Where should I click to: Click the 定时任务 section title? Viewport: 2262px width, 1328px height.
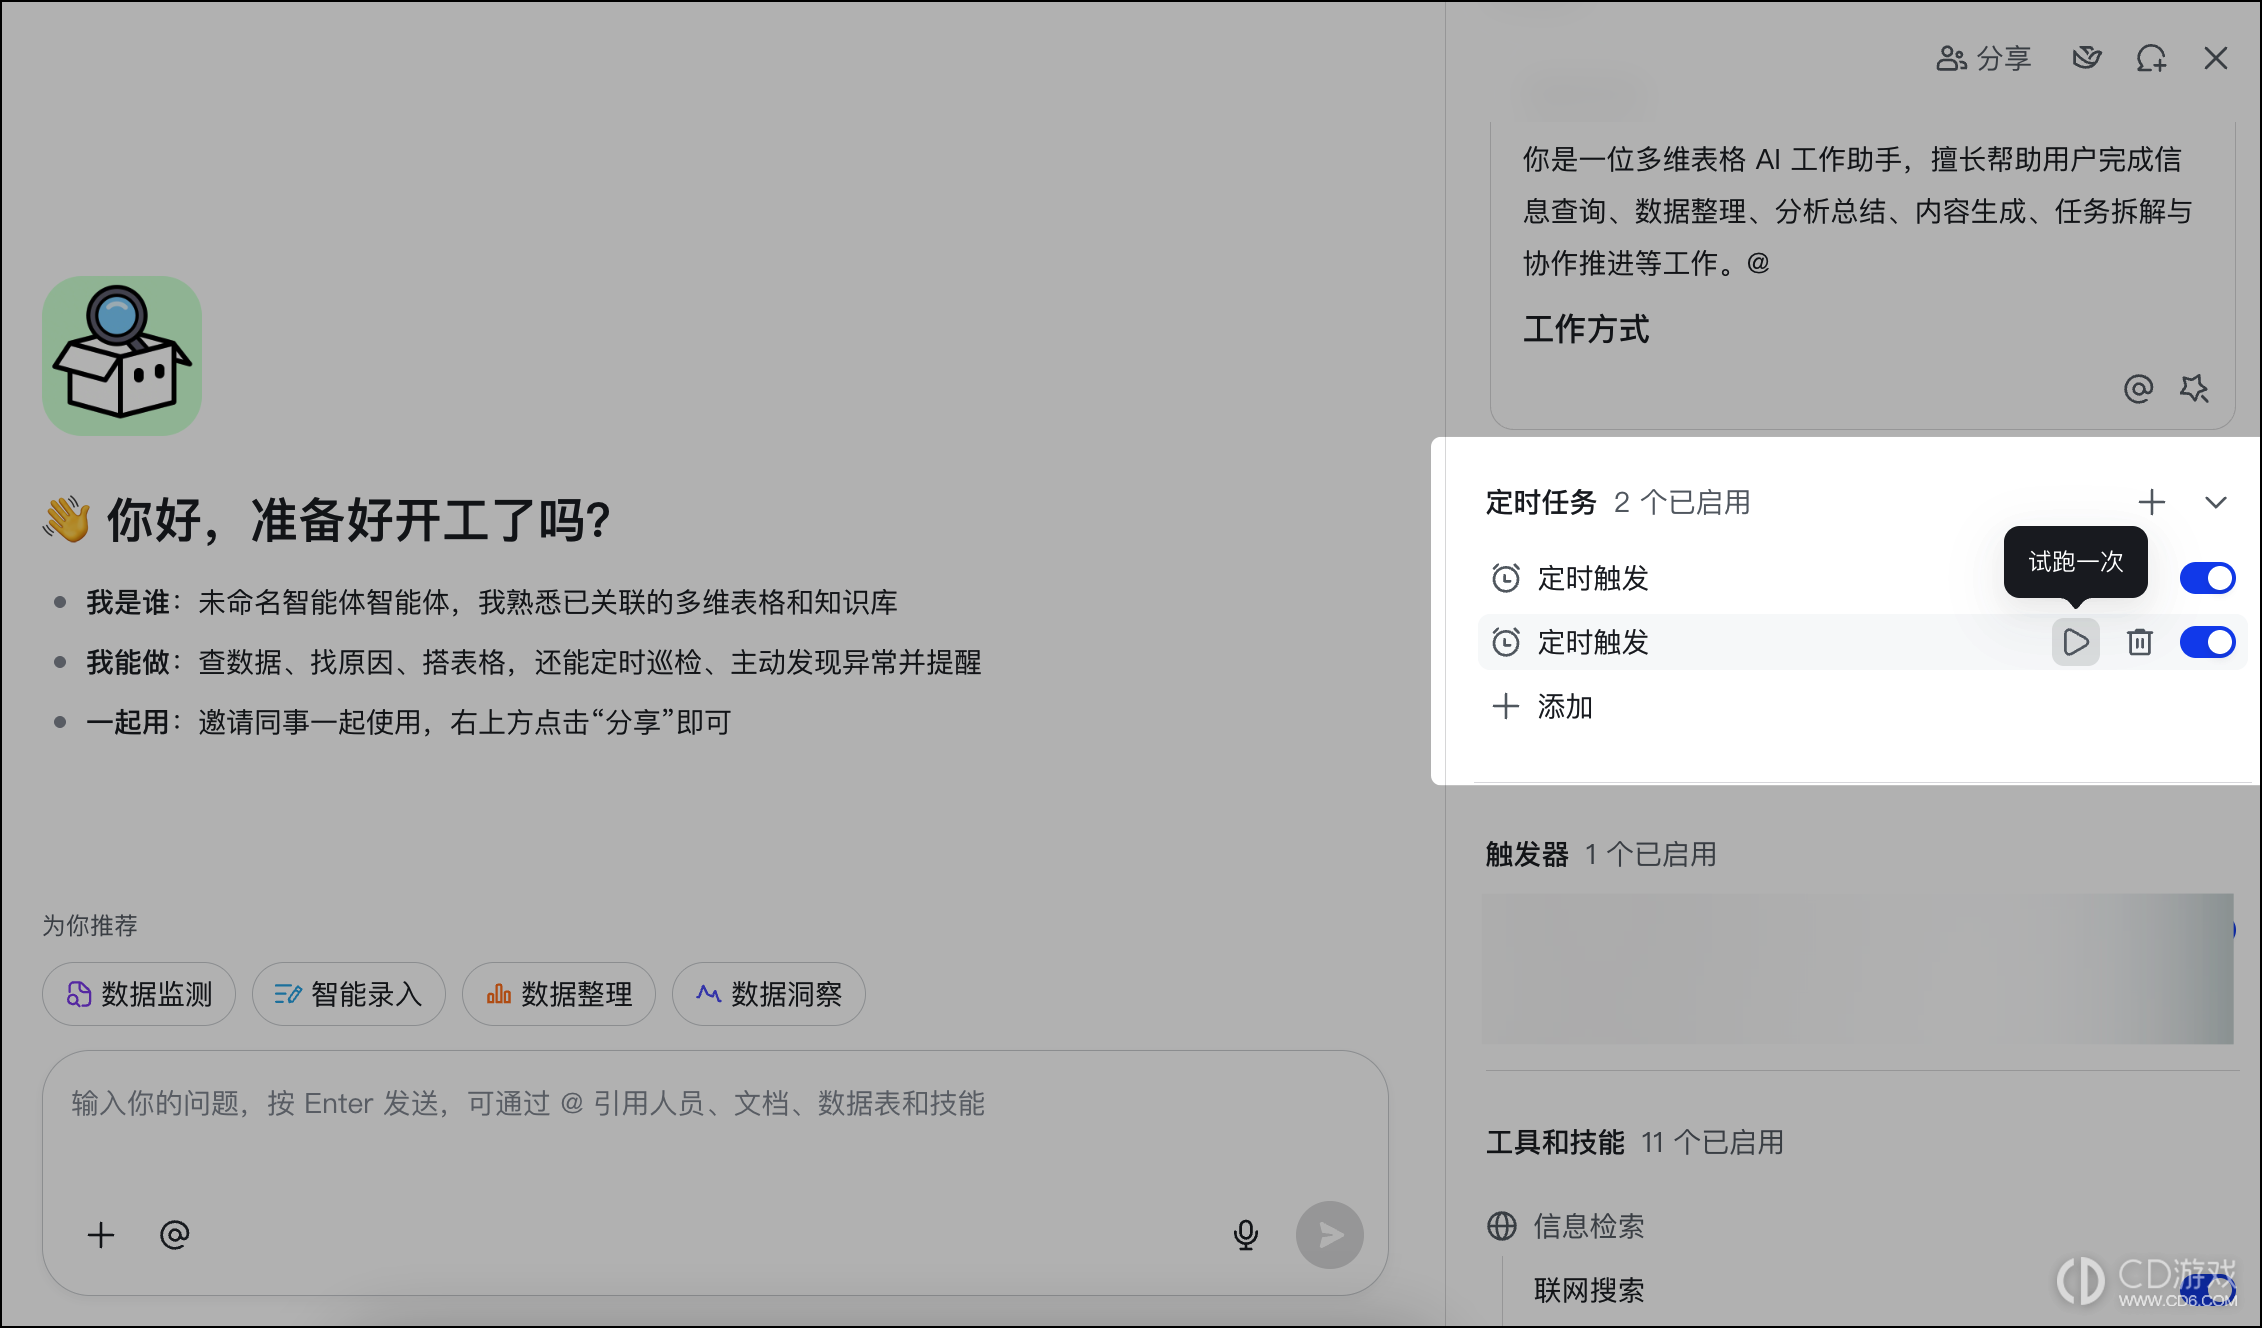coord(1541,502)
